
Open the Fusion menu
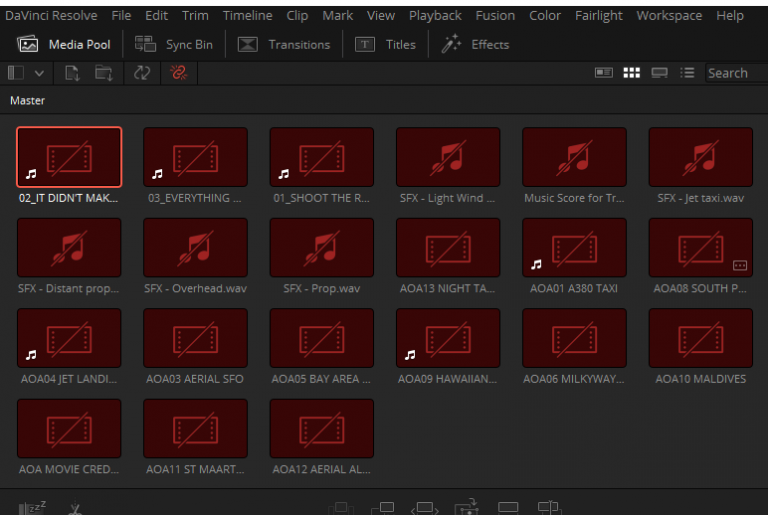(495, 16)
